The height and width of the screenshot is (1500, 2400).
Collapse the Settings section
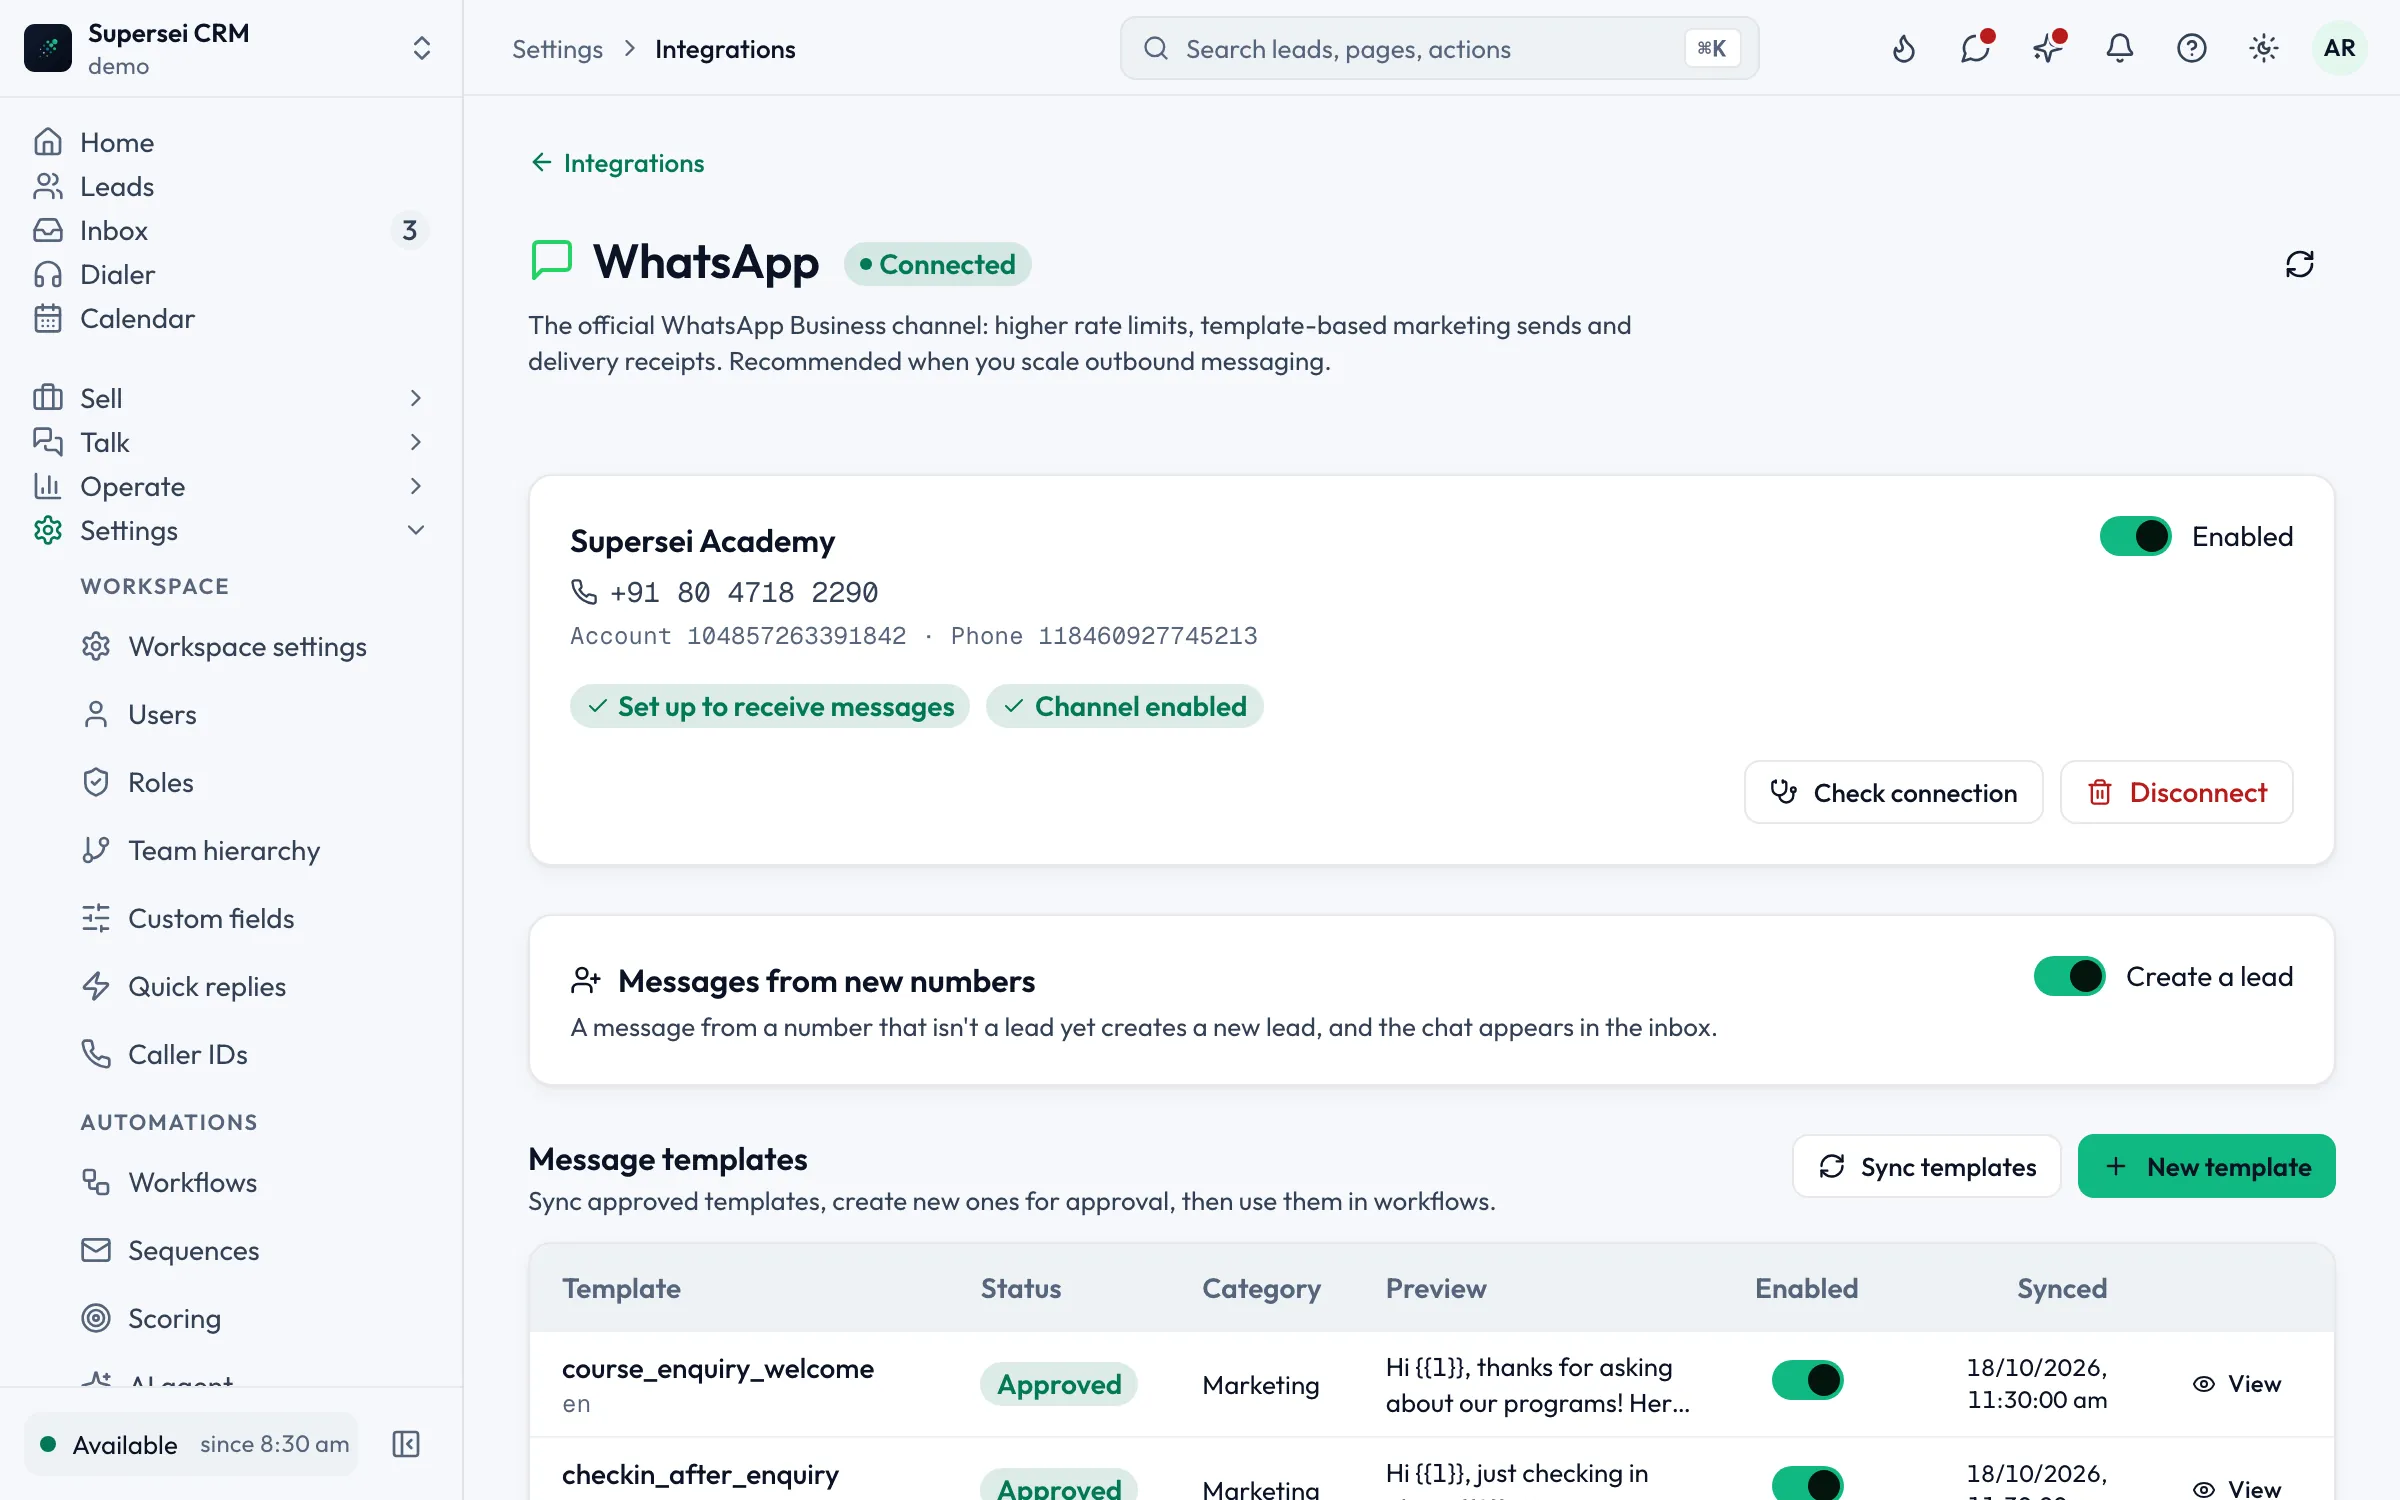pyautogui.click(x=231, y=530)
